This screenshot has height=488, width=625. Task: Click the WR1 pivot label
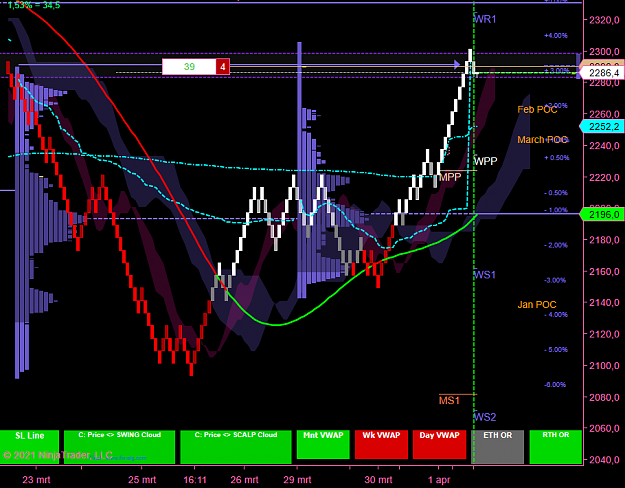click(485, 19)
